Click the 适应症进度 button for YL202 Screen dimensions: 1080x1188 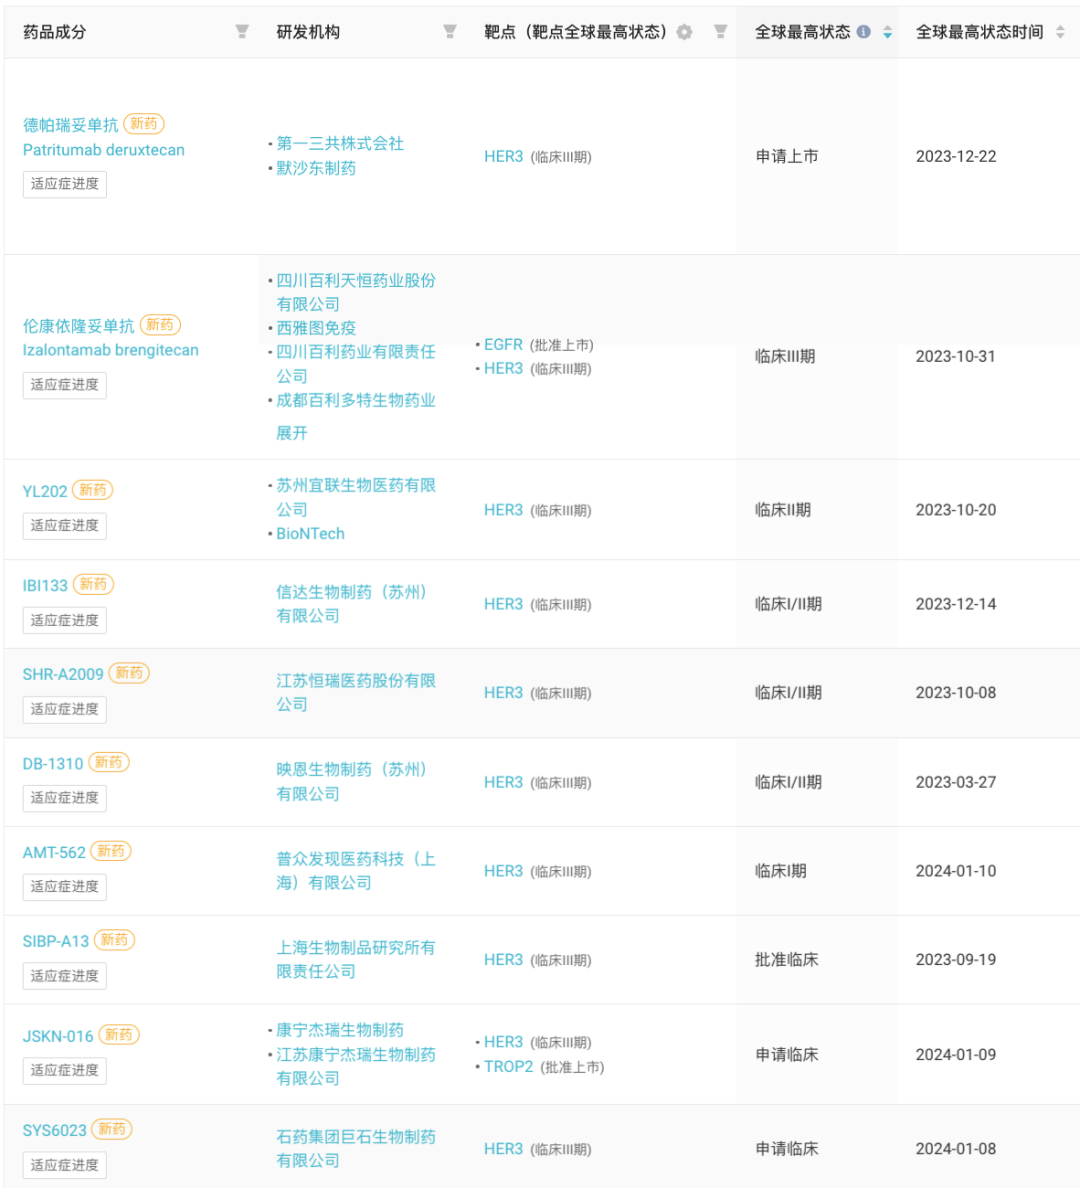(64, 526)
